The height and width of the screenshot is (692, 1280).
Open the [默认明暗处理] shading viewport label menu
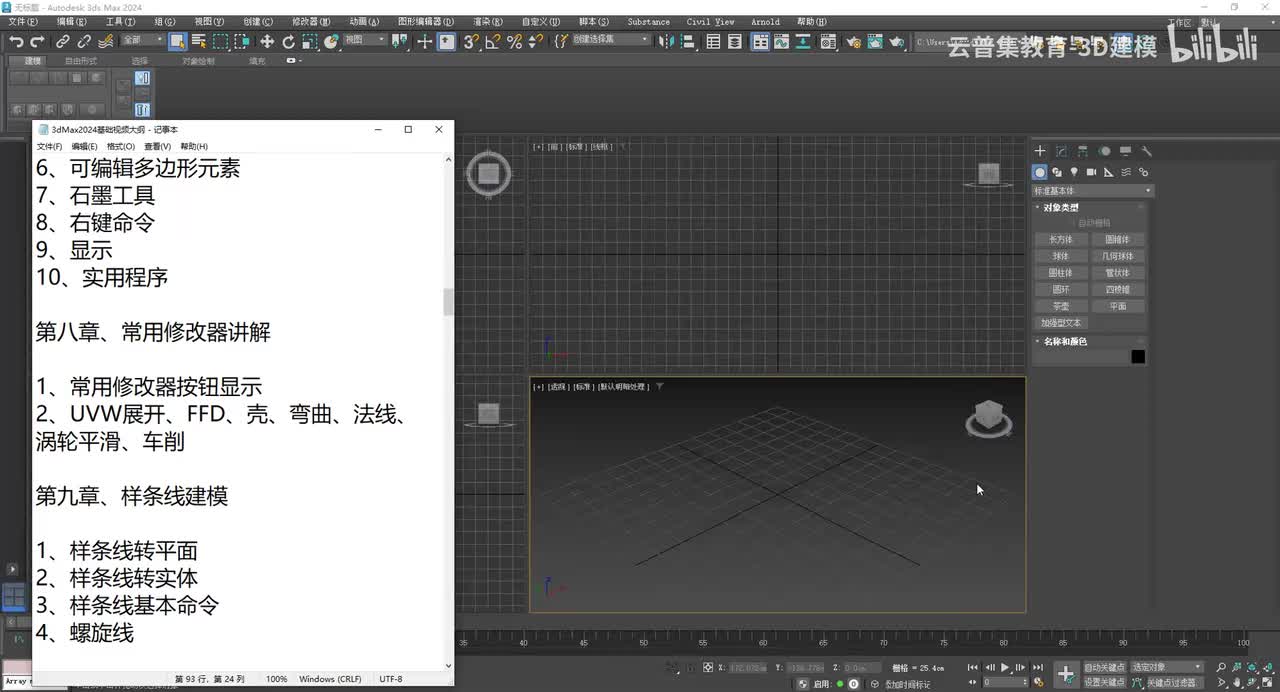623,386
